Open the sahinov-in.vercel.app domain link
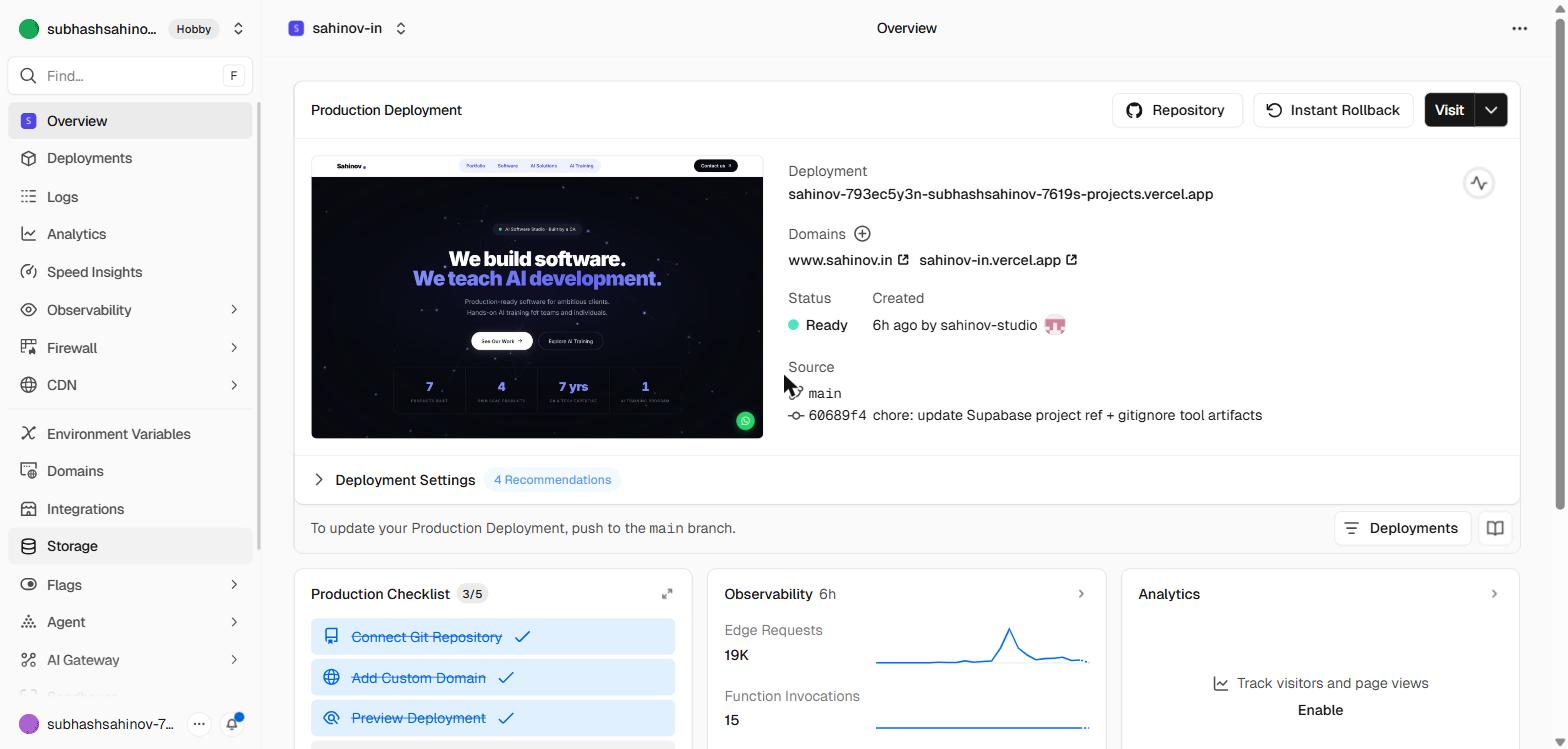This screenshot has height=749, width=1568. pos(989,260)
